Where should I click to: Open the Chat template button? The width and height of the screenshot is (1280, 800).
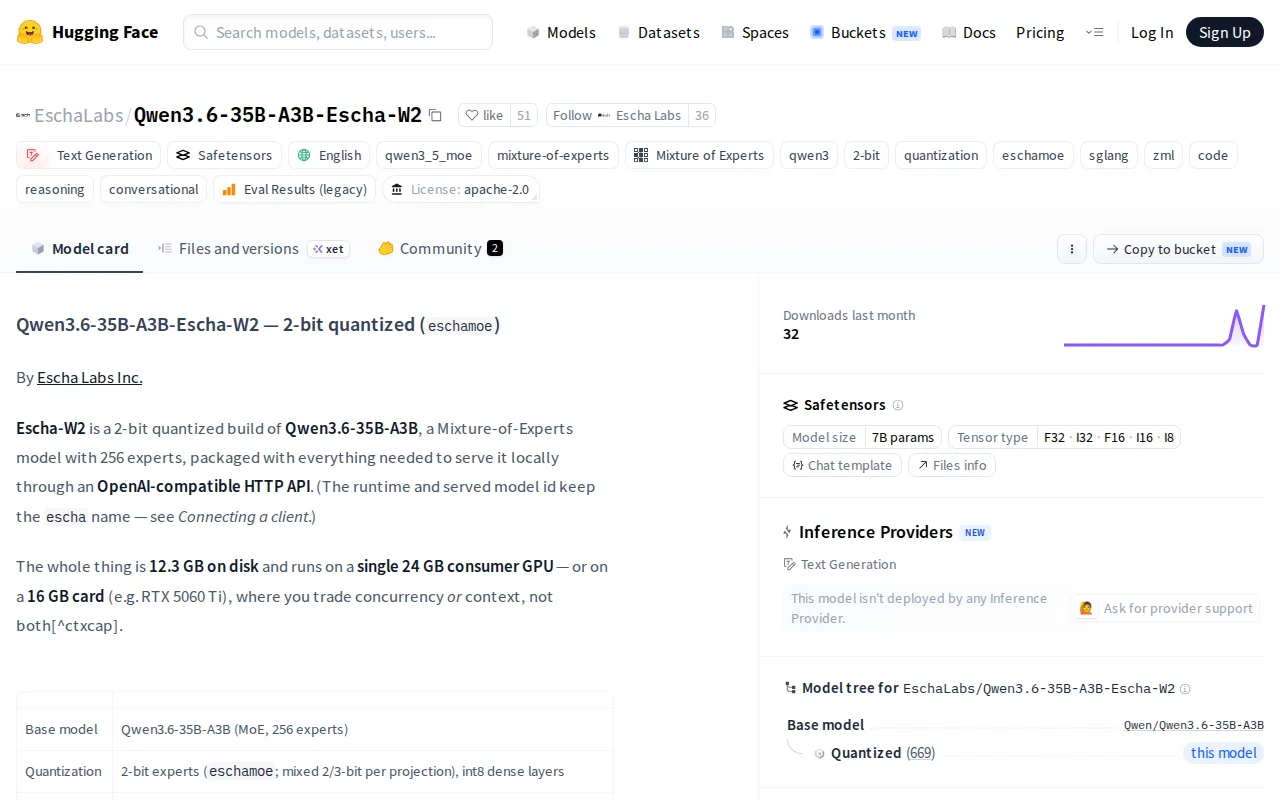(842, 465)
